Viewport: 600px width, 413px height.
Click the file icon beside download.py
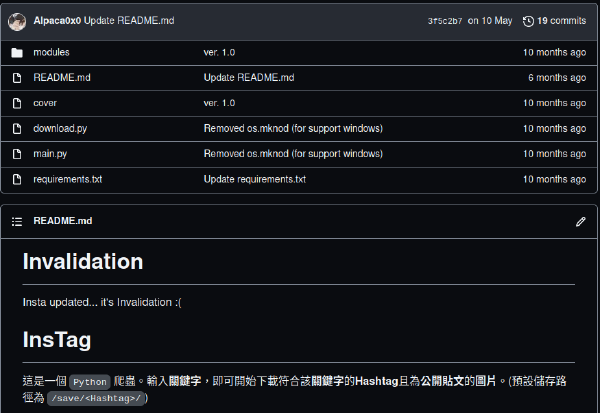tap(17, 128)
